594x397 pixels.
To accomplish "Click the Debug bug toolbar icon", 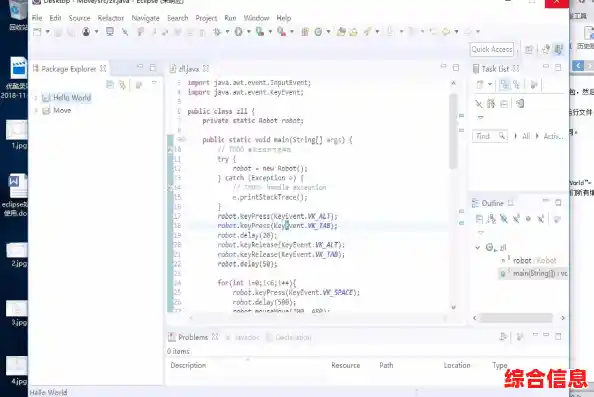I will tap(217, 32).
